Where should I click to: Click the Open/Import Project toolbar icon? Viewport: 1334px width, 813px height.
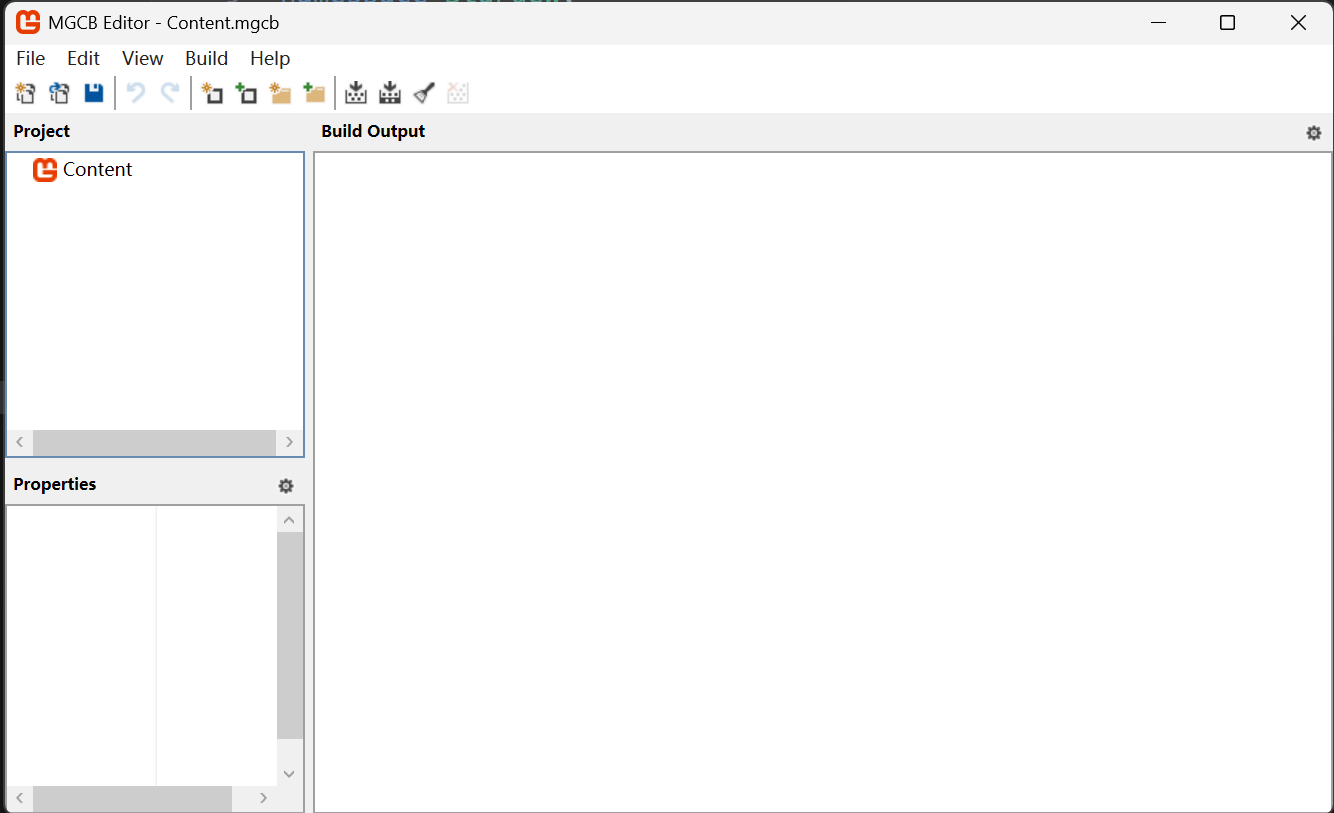(x=60, y=93)
